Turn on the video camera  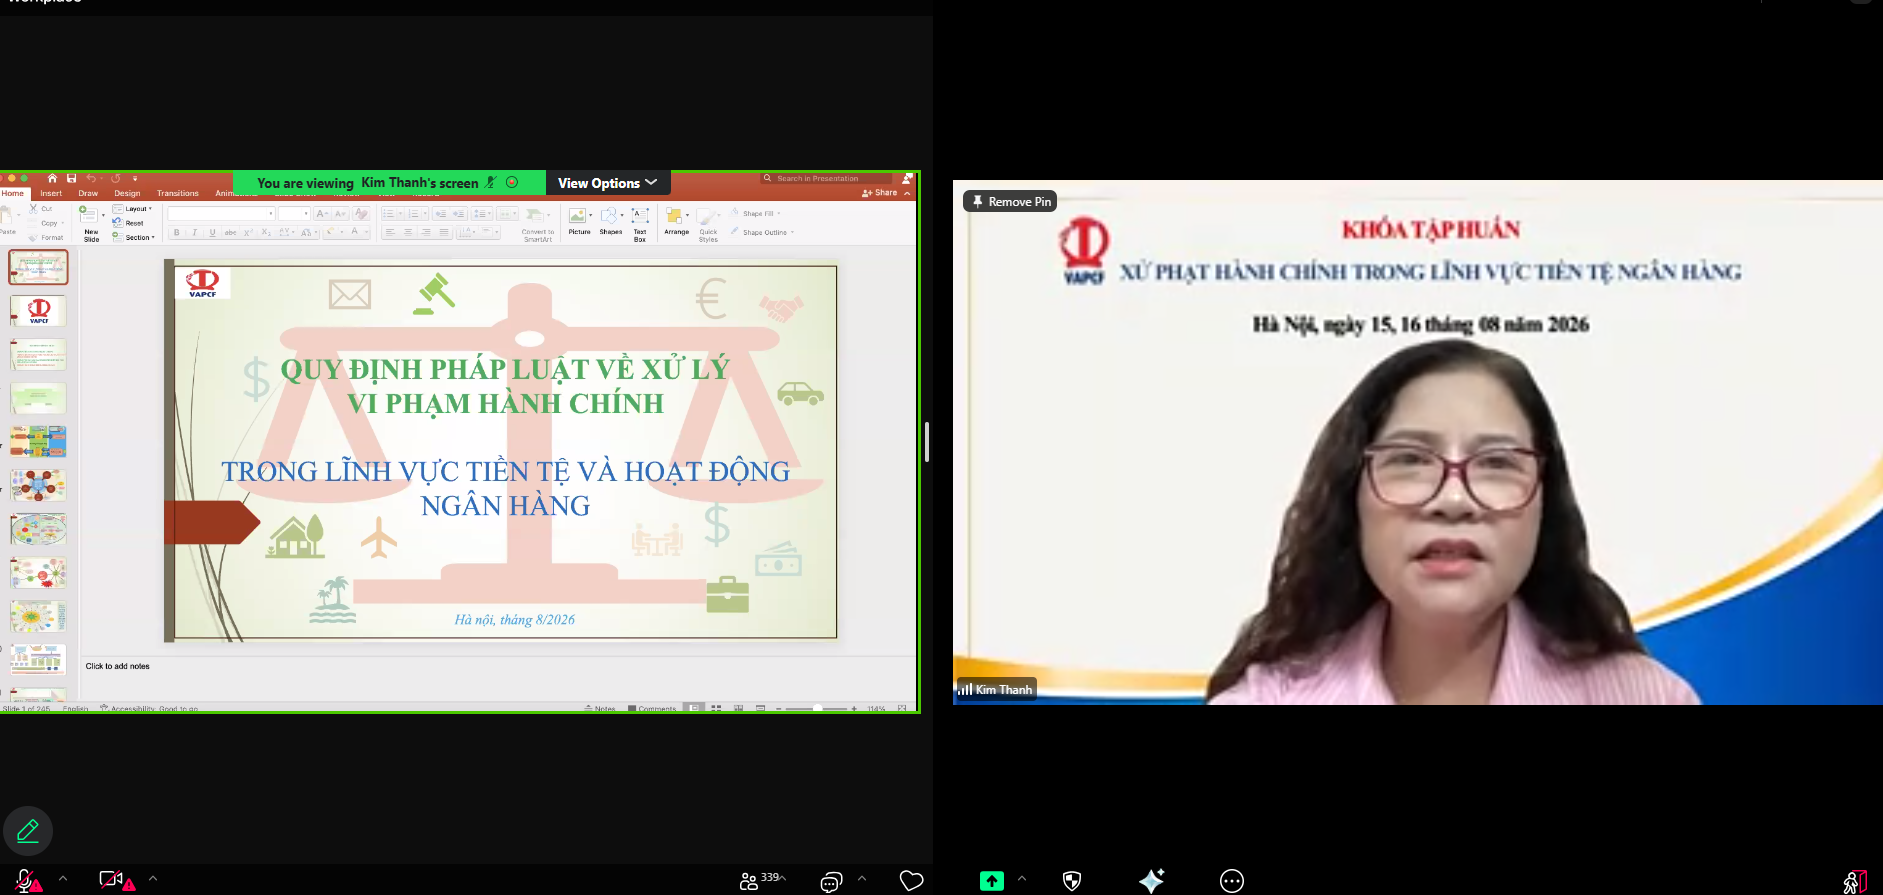(116, 880)
